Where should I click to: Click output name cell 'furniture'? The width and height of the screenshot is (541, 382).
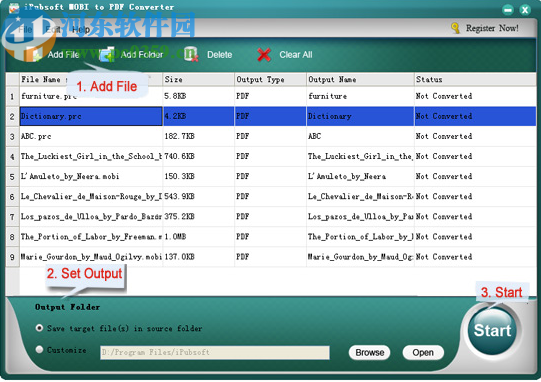coord(360,96)
